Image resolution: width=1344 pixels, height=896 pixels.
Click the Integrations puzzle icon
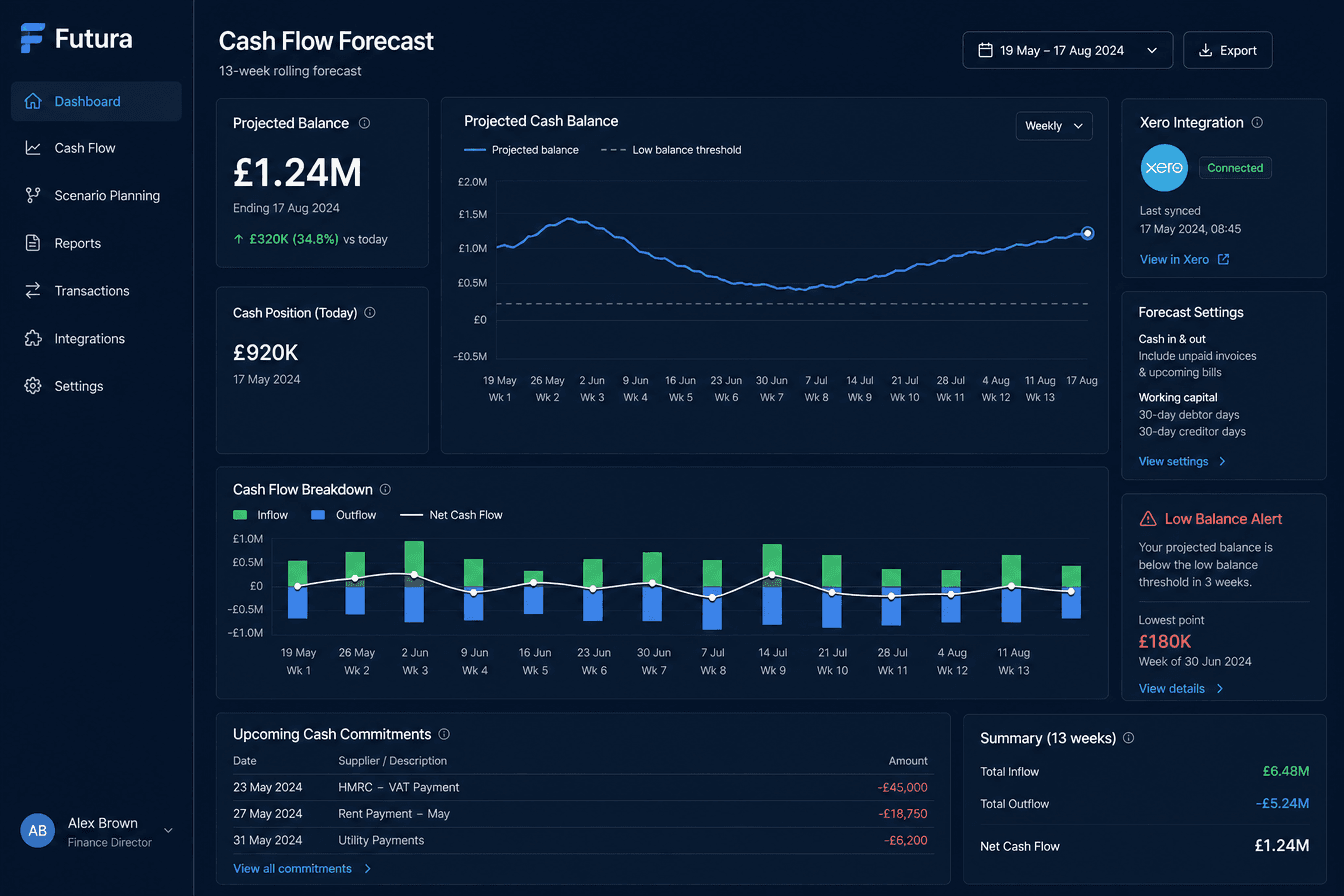pyautogui.click(x=33, y=338)
